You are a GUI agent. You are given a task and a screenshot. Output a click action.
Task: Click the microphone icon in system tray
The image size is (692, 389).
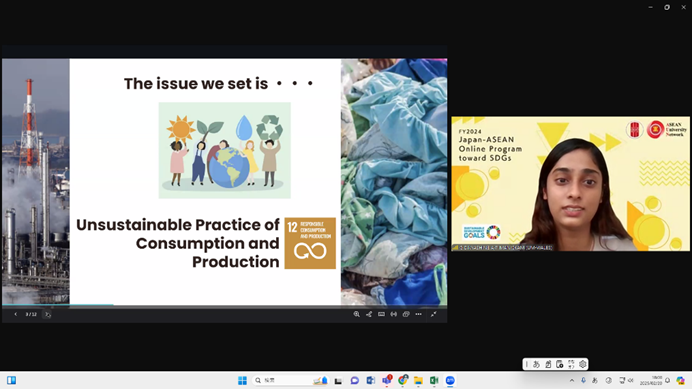click(583, 381)
